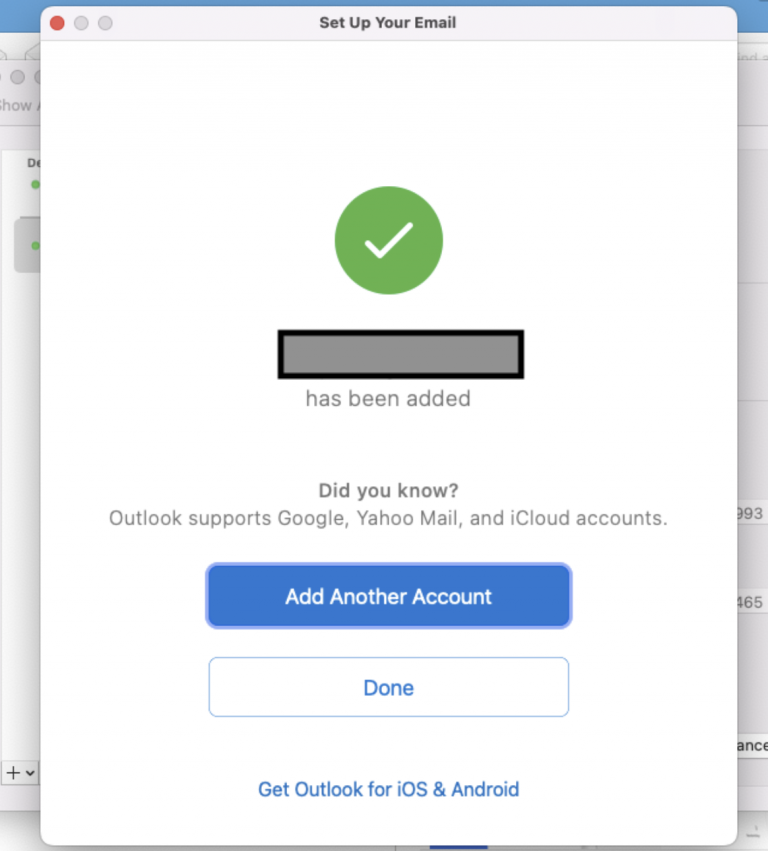Click the "has been added" confirmation area
Screen dimensions: 768x851
pos(387,398)
